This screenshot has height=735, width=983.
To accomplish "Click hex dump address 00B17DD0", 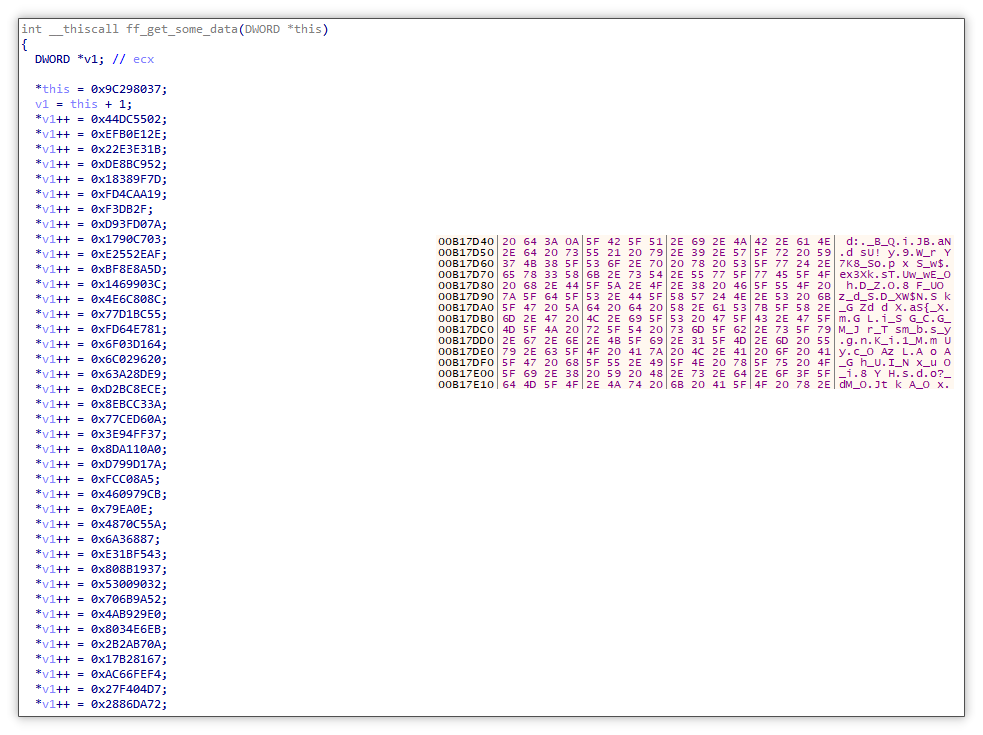I will (x=466, y=341).
